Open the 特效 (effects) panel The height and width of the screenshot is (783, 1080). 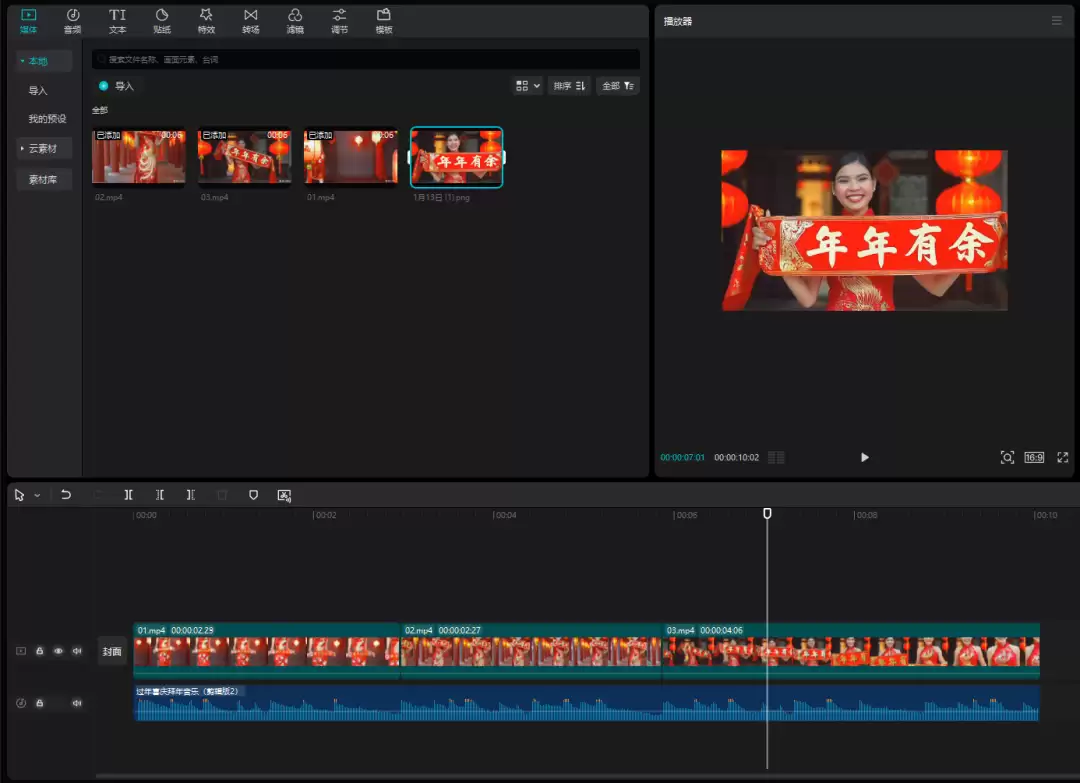pos(206,20)
